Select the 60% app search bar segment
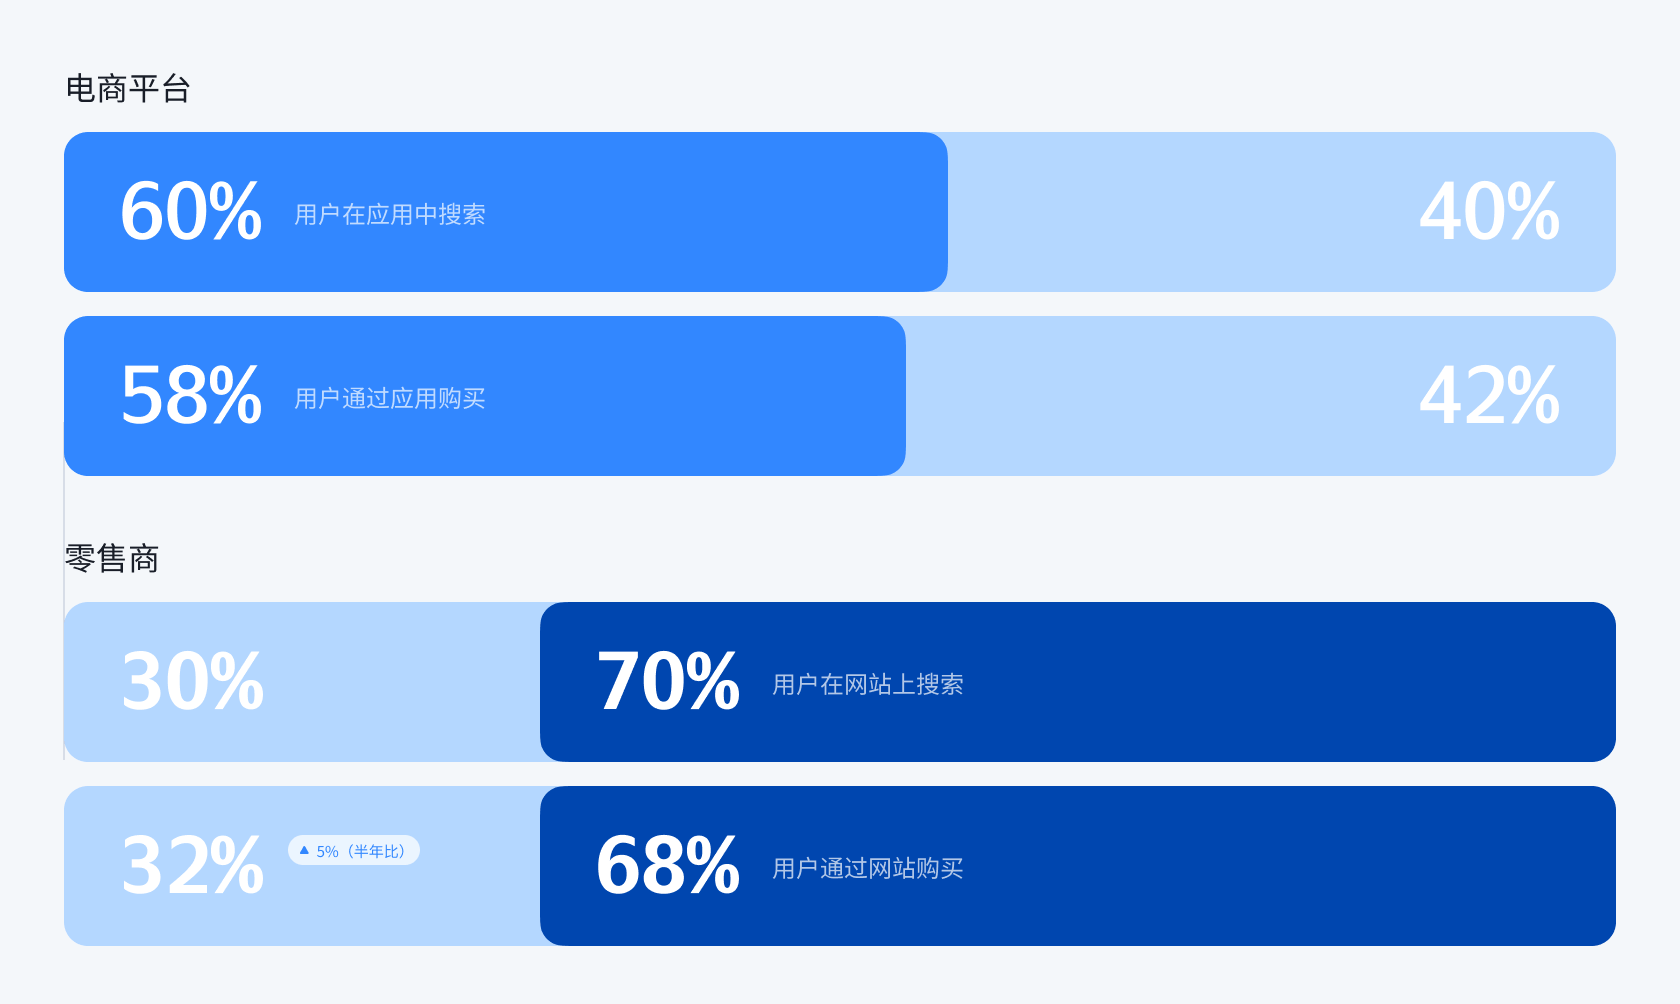Image resolution: width=1680 pixels, height=1004 pixels. (x=506, y=212)
